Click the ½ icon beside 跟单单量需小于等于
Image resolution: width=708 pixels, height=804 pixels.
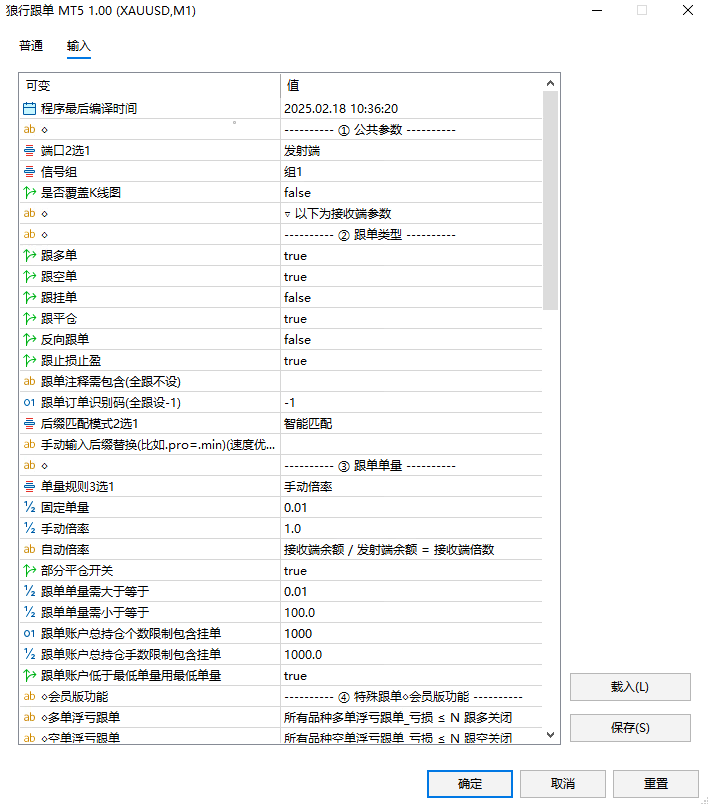tap(30, 613)
